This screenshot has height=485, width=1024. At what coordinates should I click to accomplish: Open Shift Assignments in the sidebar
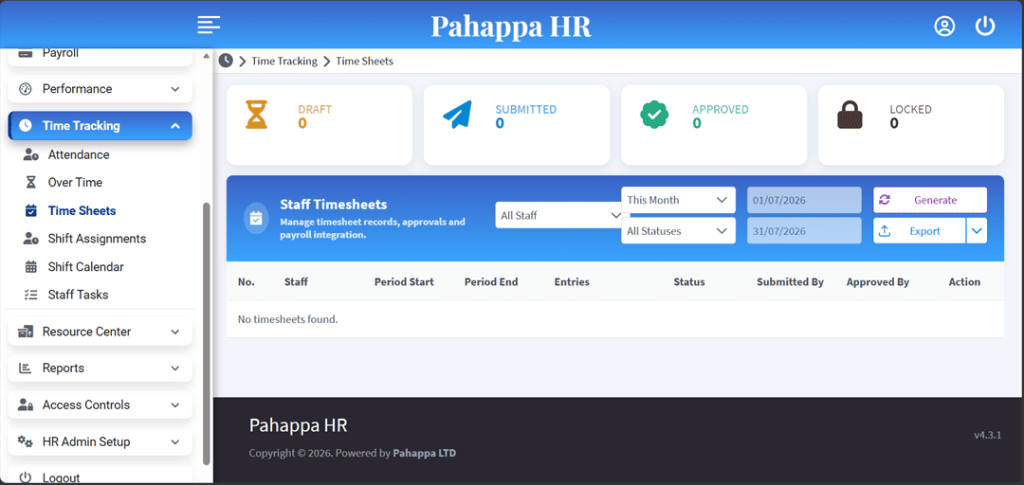pos(97,239)
